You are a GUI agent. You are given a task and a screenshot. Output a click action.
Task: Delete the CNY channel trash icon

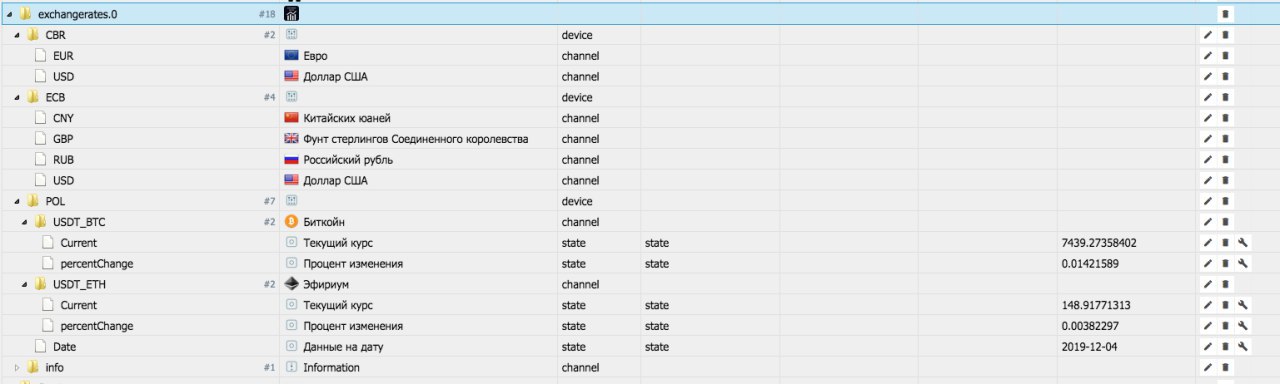click(x=1226, y=118)
